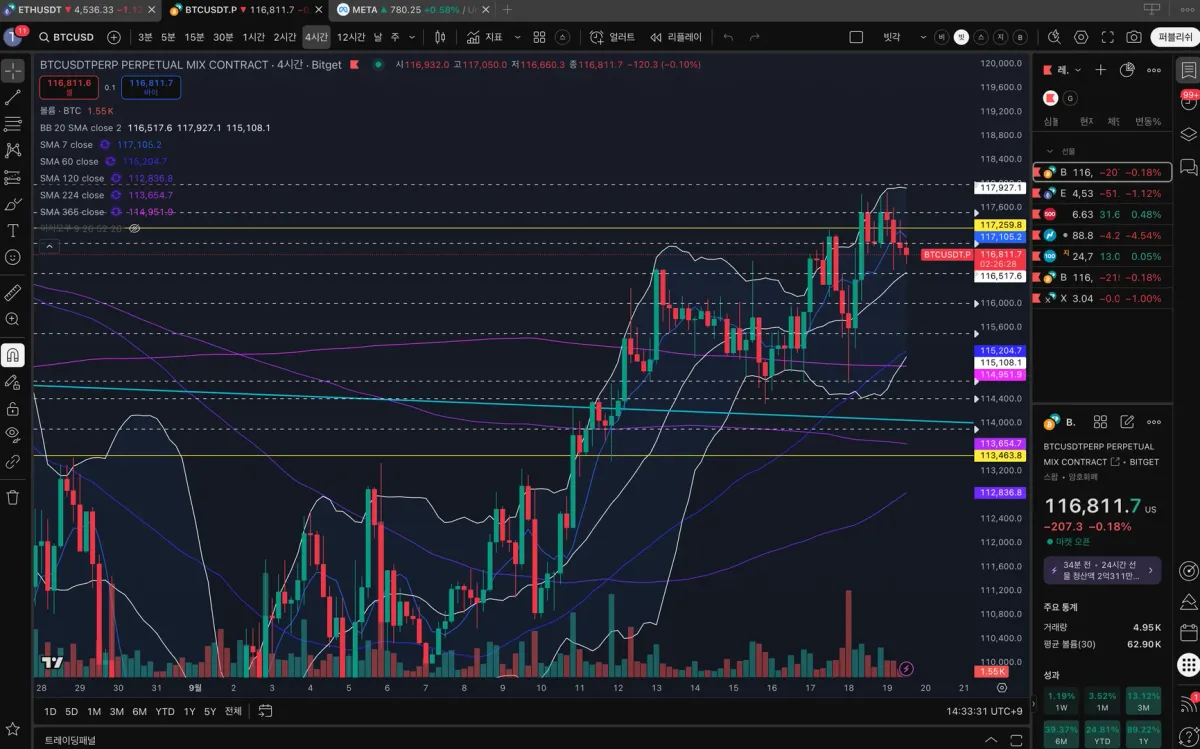This screenshot has width=1200, height=749.
Task: Open the chats panel icon
Action: (1188, 166)
